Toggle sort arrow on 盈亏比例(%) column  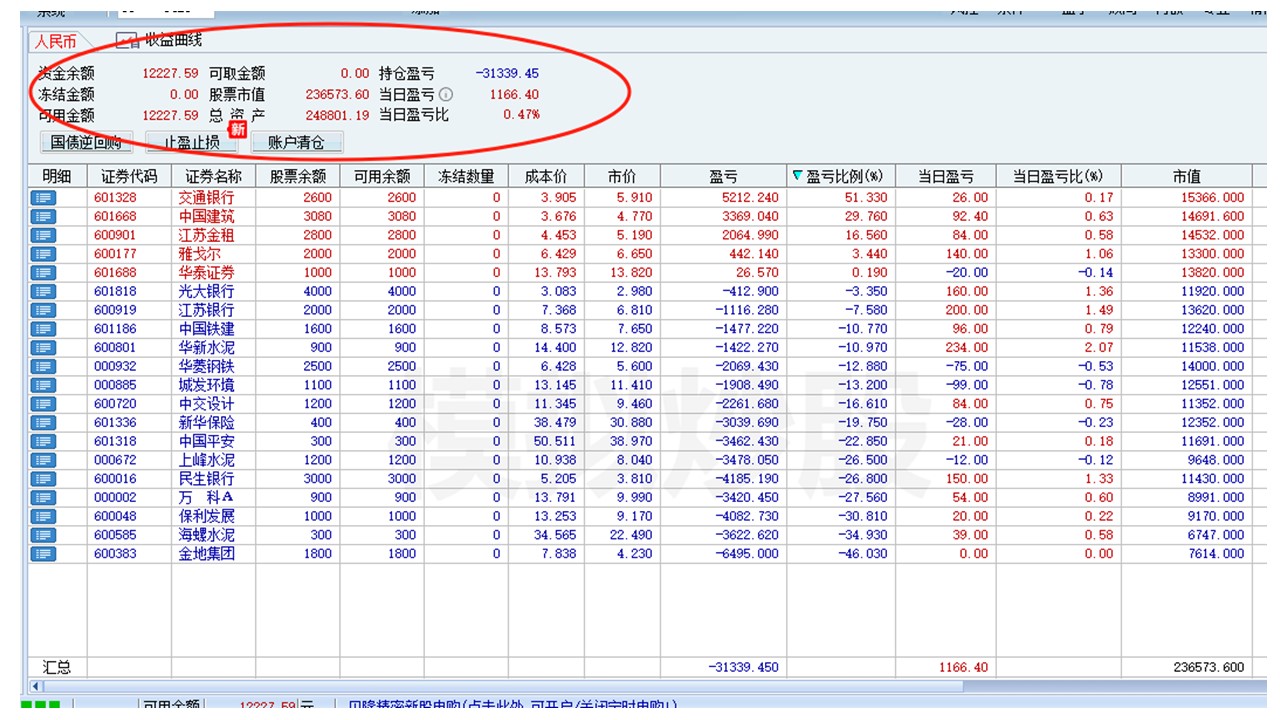pos(797,176)
